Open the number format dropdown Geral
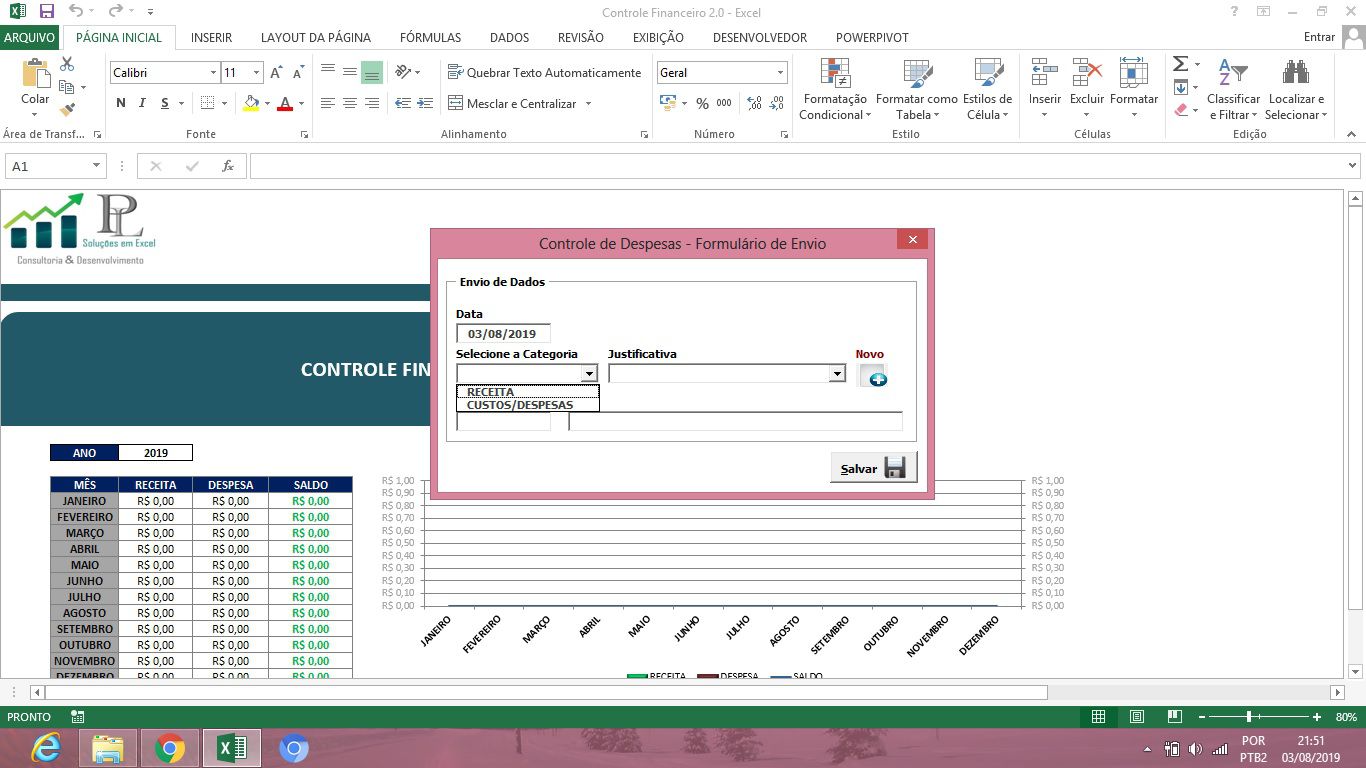The image size is (1366, 768). coord(780,73)
